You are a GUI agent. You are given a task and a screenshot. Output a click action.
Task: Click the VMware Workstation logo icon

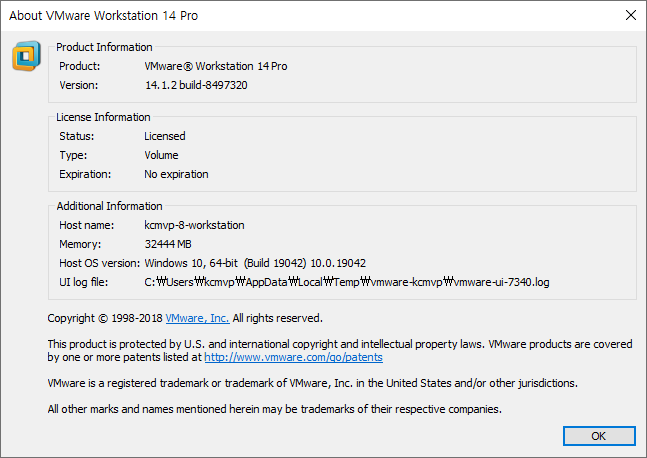pos(26,56)
